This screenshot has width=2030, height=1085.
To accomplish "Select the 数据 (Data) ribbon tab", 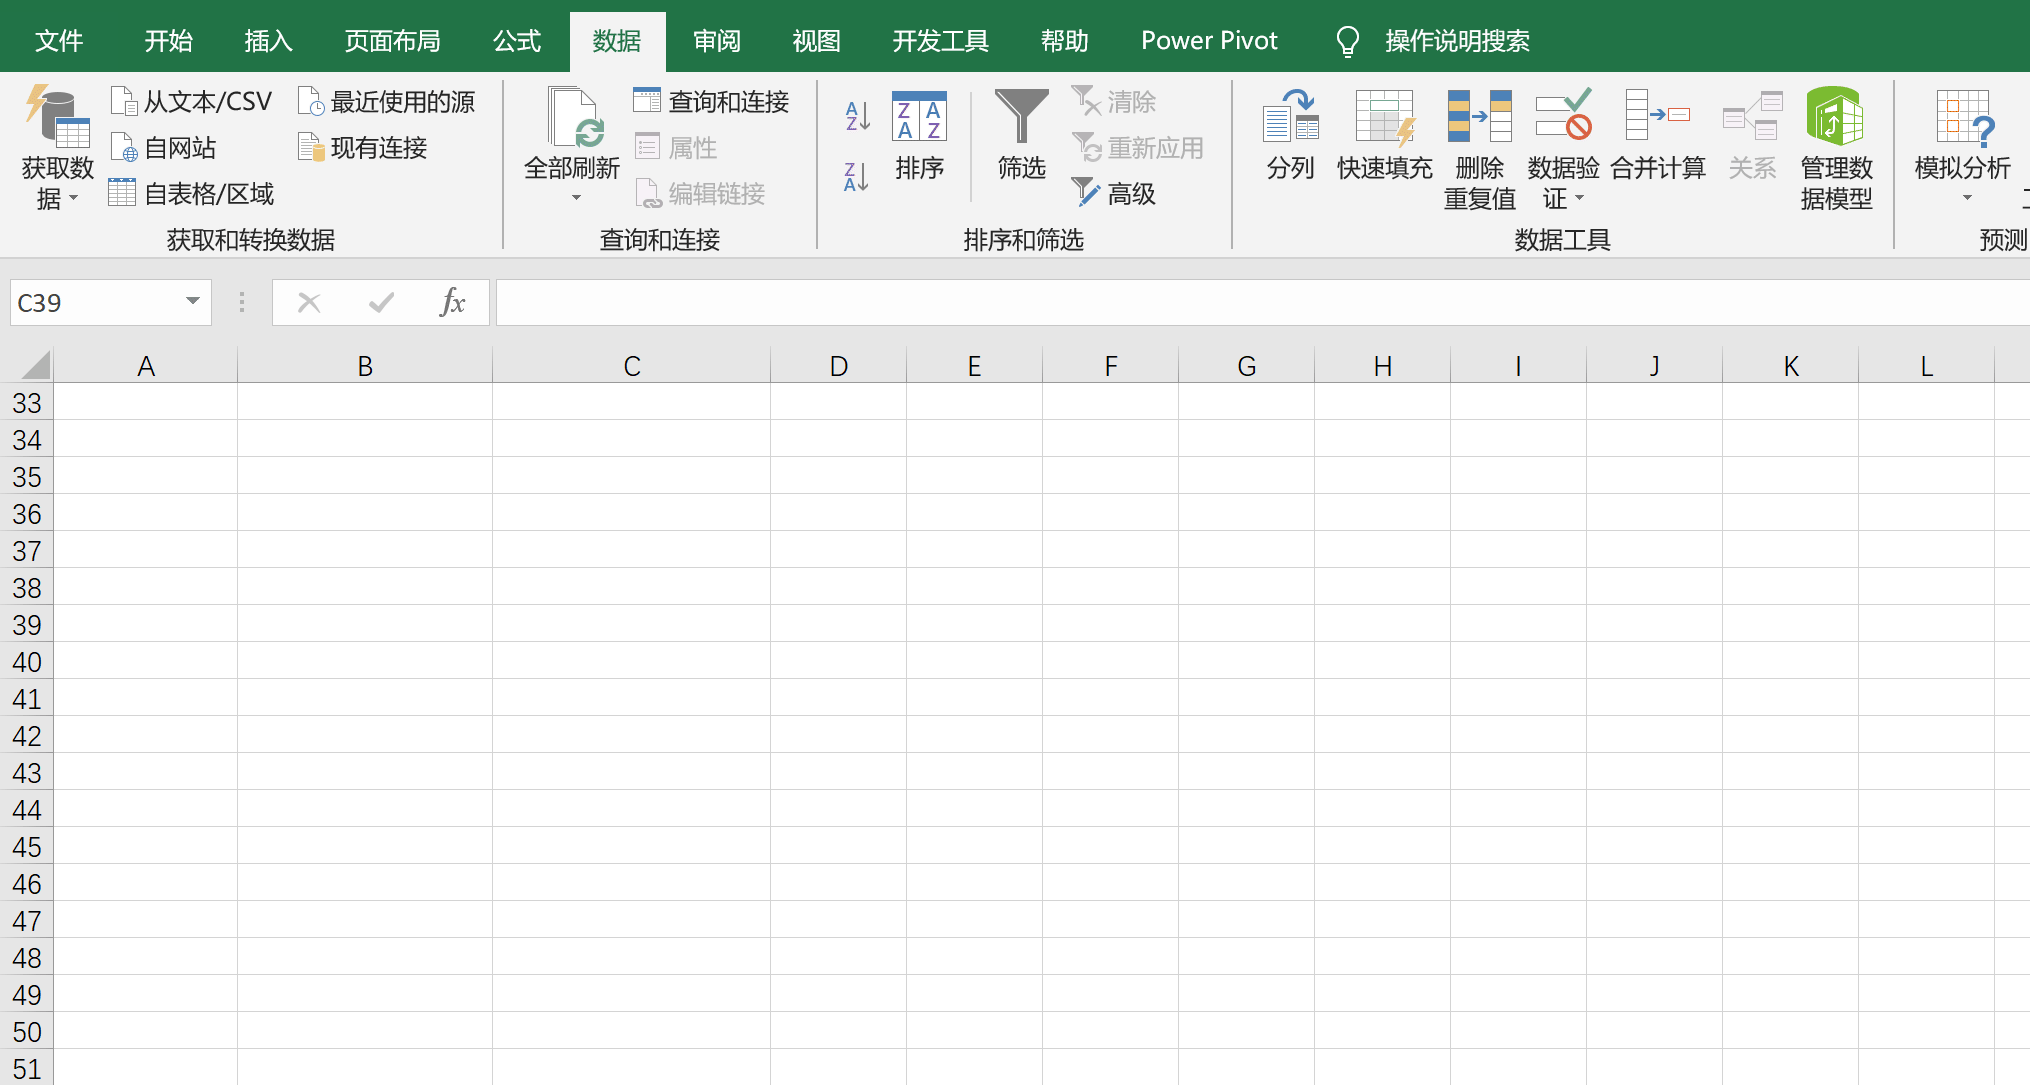I will (x=616, y=40).
